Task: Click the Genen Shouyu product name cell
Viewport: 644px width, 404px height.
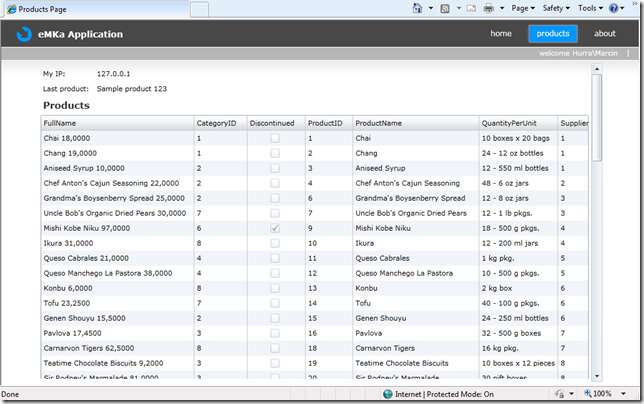Action: [416, 318]
